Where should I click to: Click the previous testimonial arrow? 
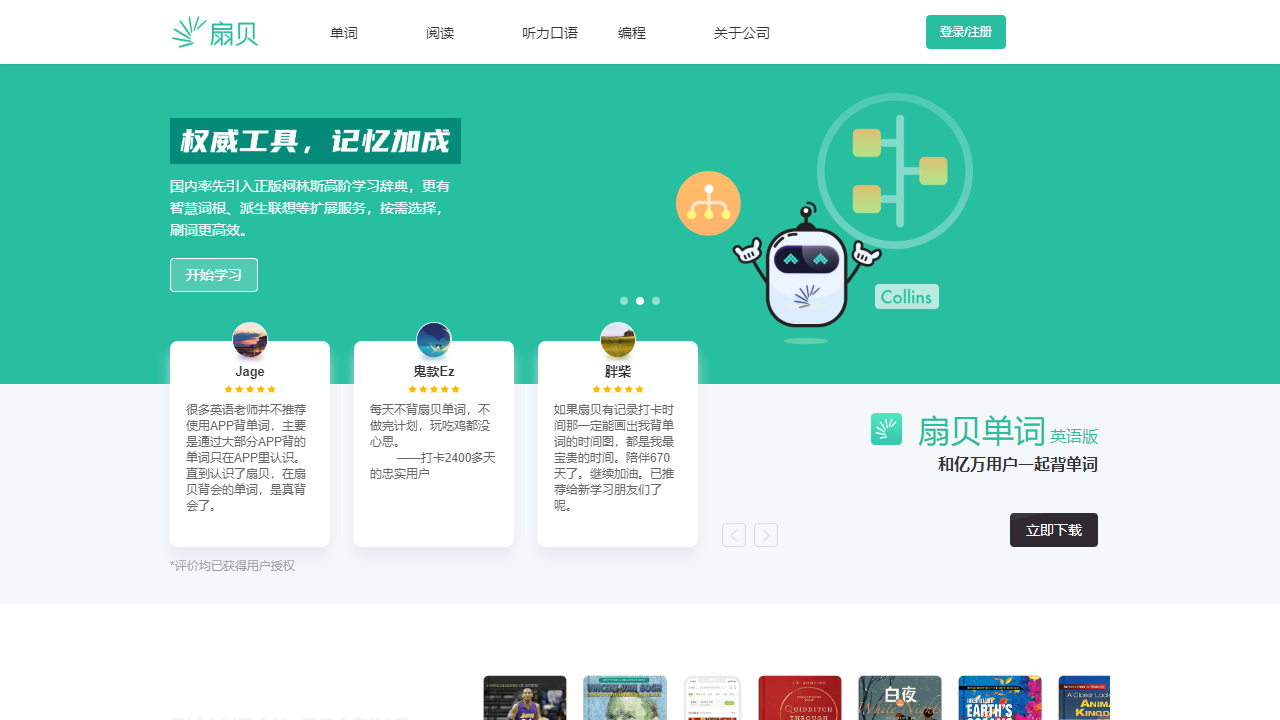[x=734, y=535]
